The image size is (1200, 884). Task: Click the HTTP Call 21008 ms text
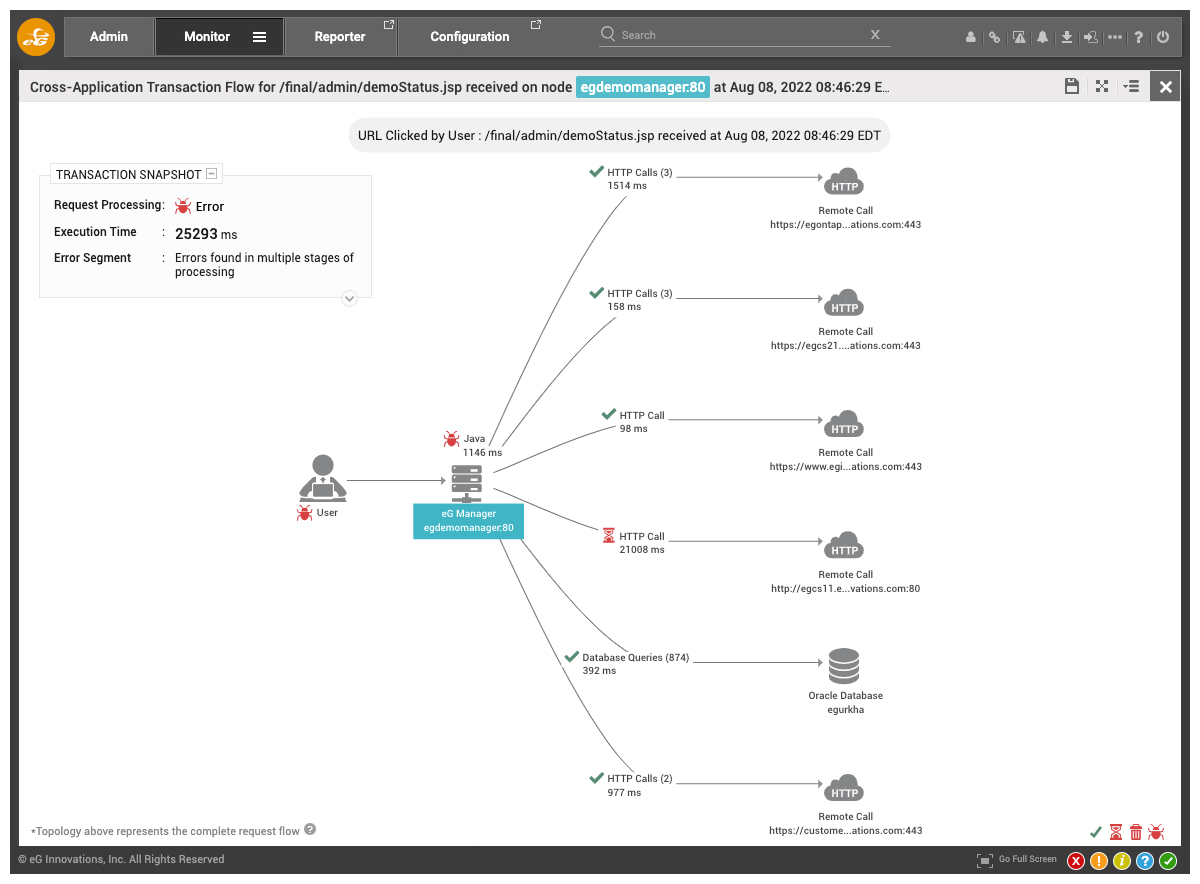pyautogui.click(x=642, y=543)
